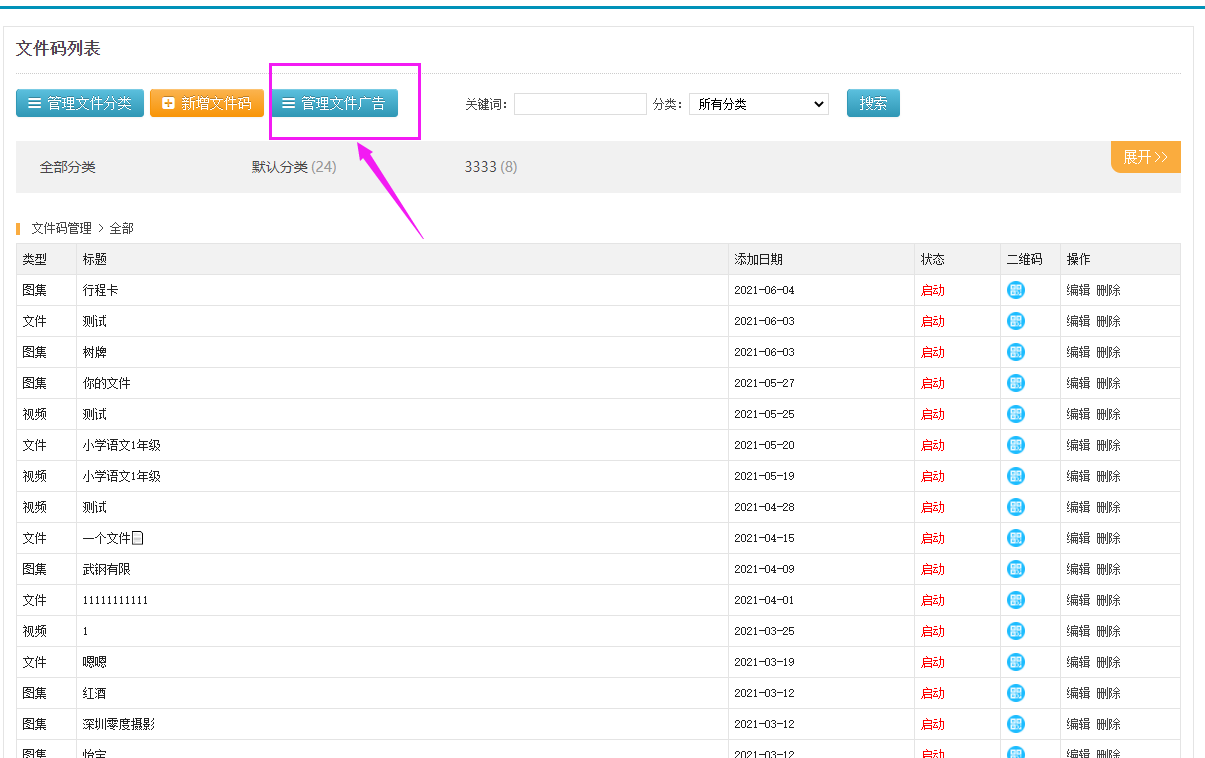Open QR code for 行程卡 row

[x=1016, y=290]
